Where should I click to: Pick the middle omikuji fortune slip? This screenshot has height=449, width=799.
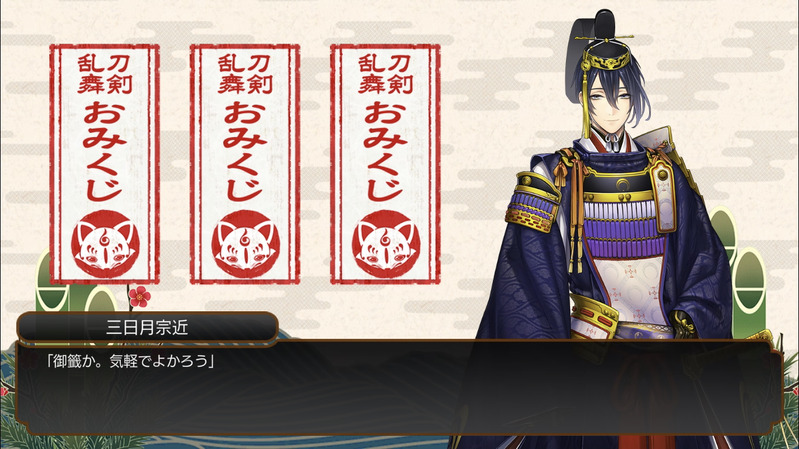click(245, 164)
